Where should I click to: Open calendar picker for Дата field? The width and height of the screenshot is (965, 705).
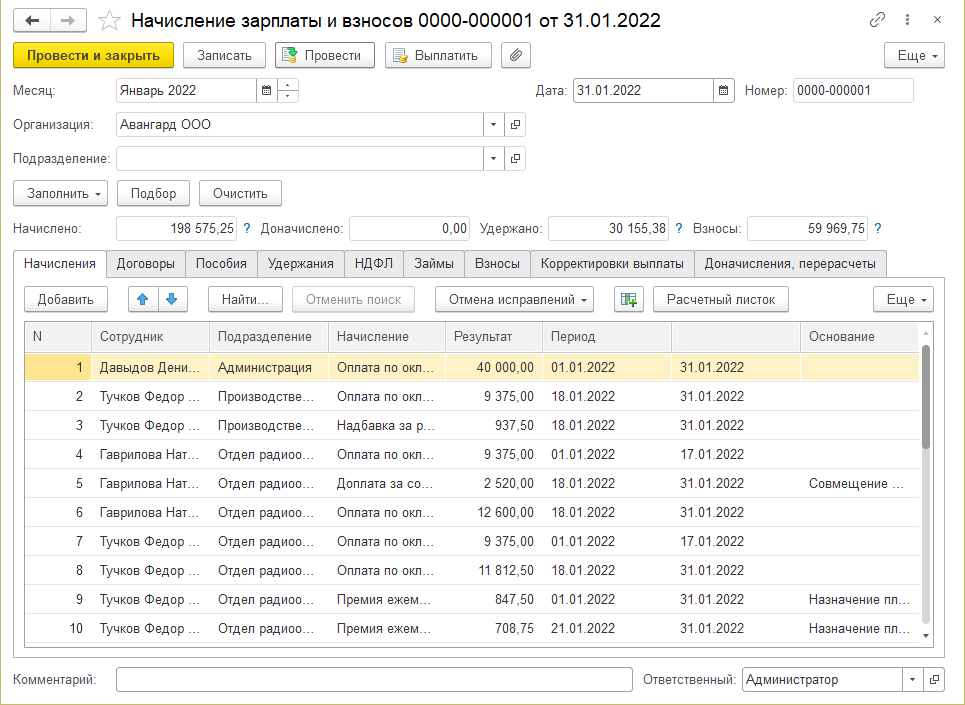pyautogui.click(x=723, y=90)
